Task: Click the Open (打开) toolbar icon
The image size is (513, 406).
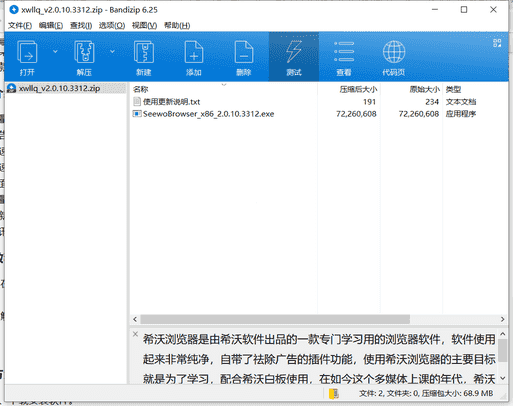Action: (x=27, y=52)
